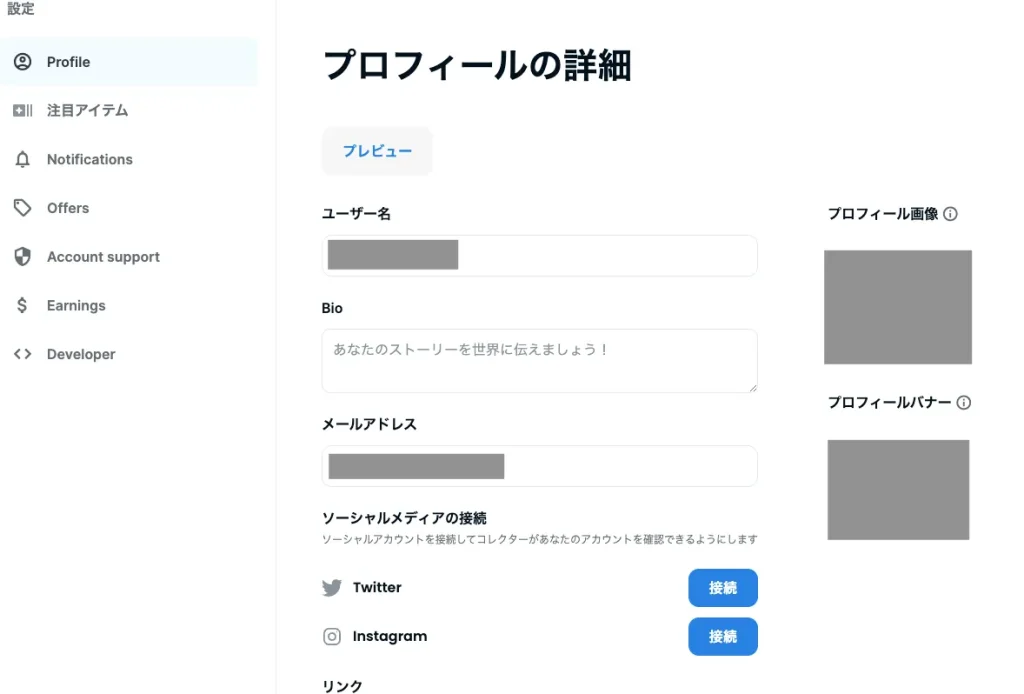Screen dimensions: 1024x694
Task: Click the Notifications bell icon
Action: (22, 160)
